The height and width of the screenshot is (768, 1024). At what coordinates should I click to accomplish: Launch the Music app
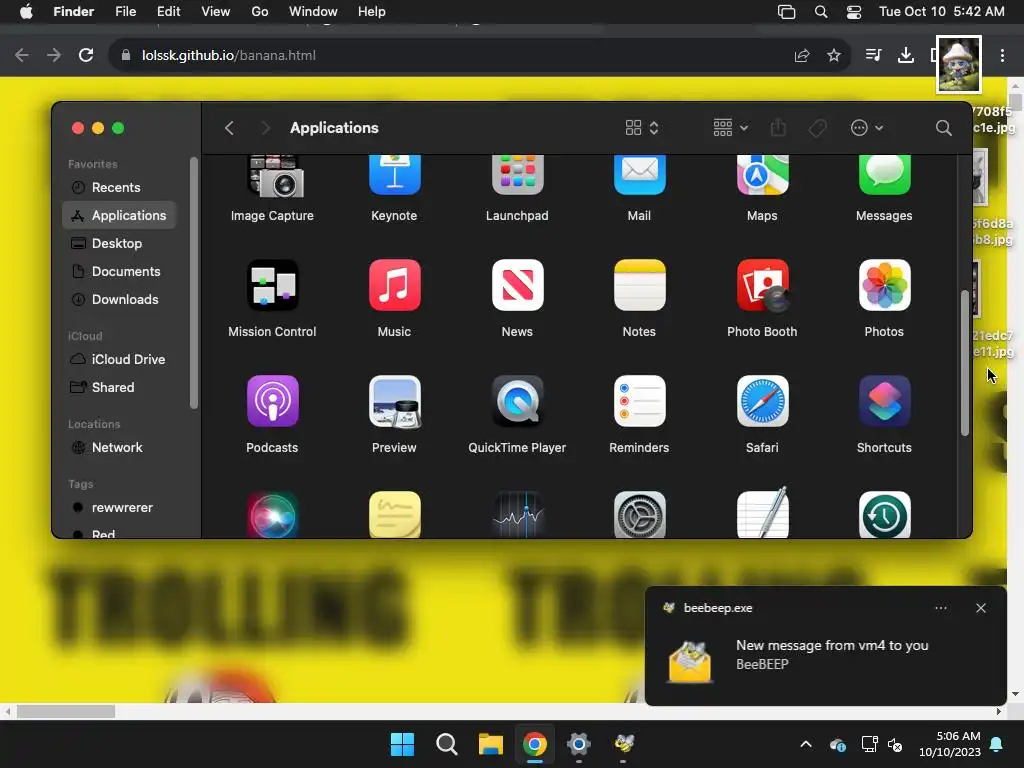click(394, 285)
